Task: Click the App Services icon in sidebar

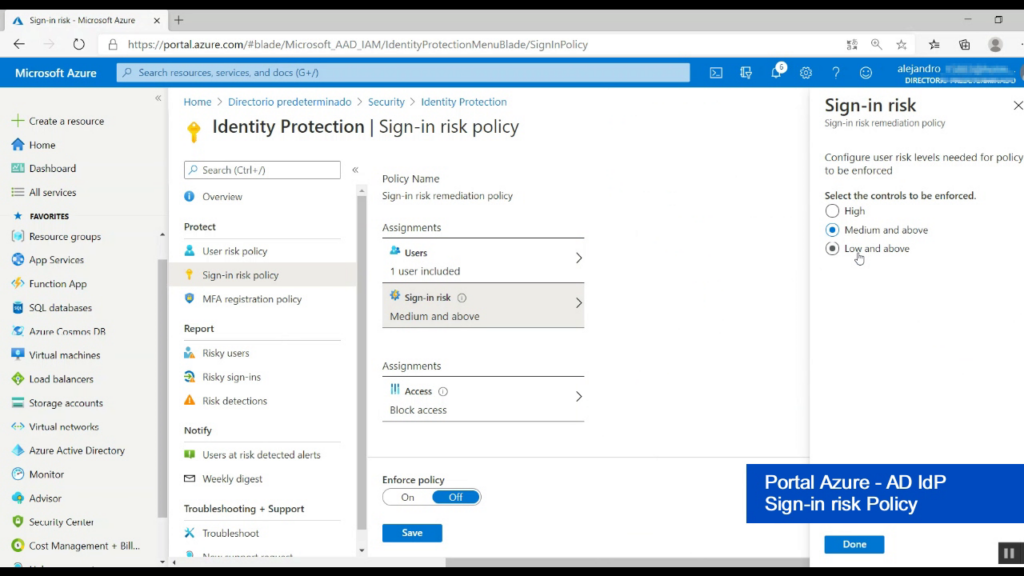Action: tap(18, 260)
